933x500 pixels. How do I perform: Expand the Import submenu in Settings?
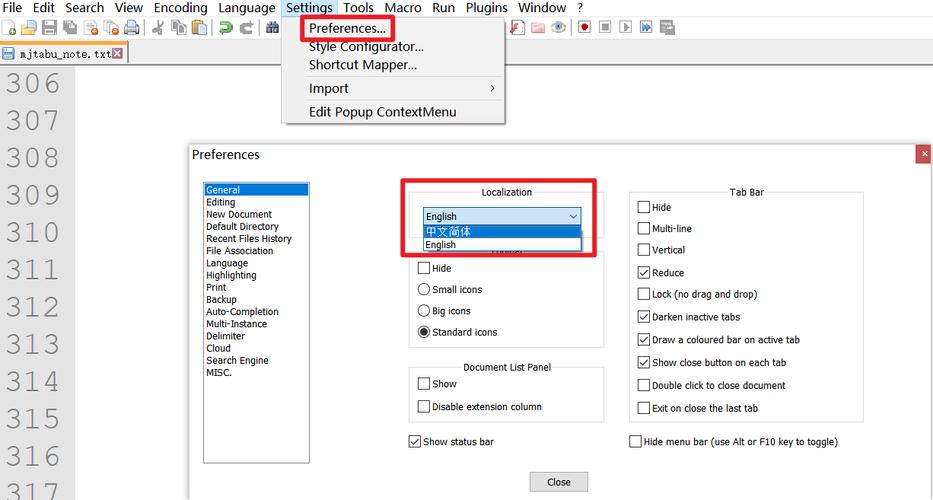pos(400,88)
